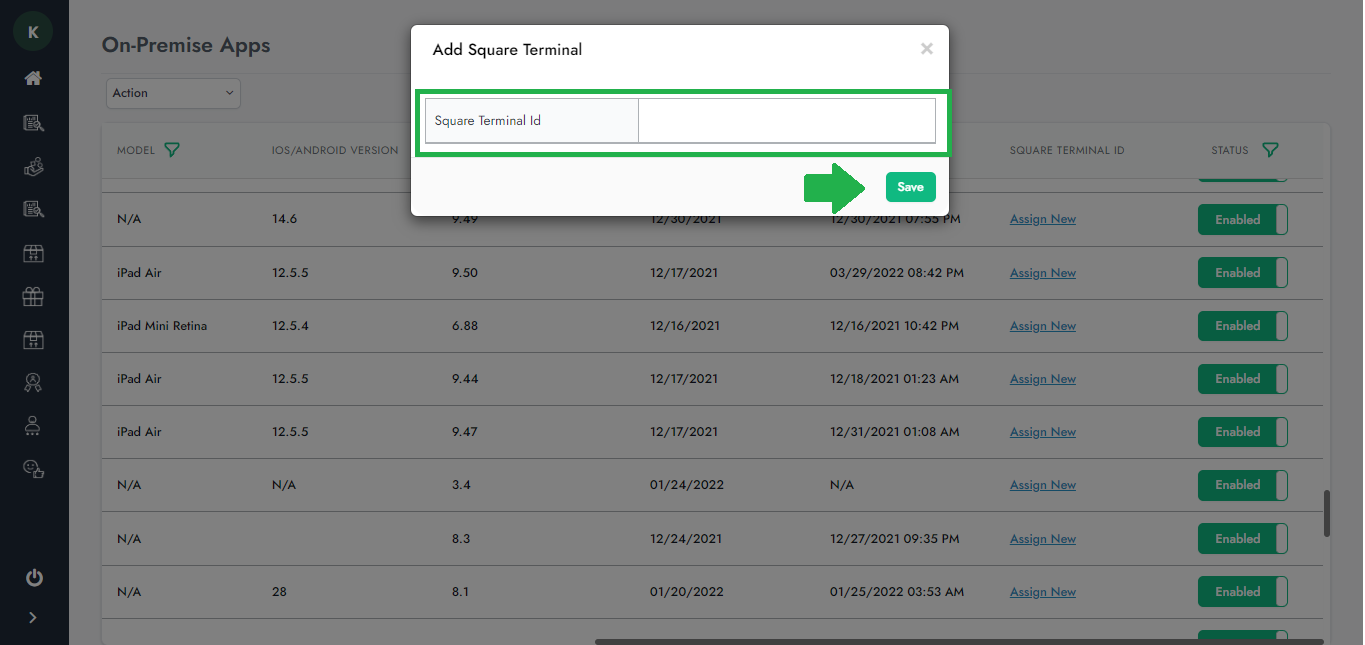Screen dimensions: 1365x645
Task: Open the gift box icon in sidebar
Action: coord(33,296)
